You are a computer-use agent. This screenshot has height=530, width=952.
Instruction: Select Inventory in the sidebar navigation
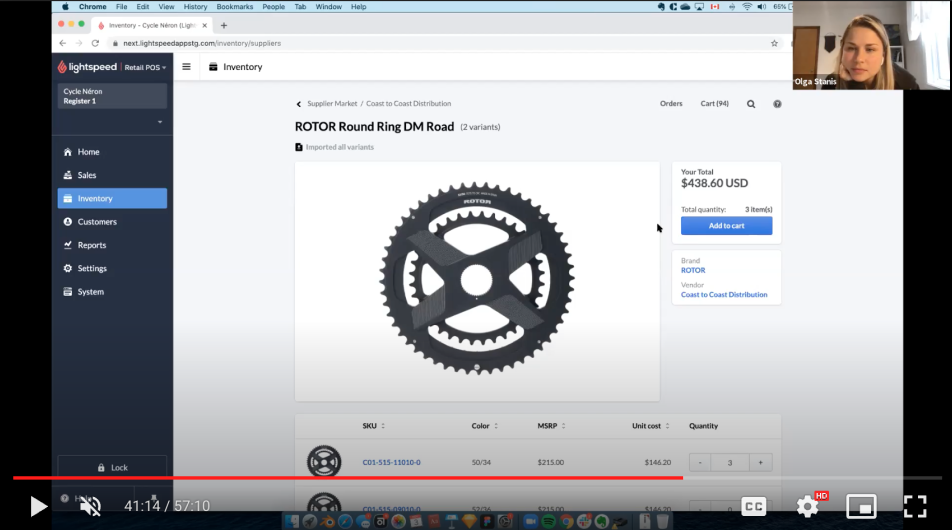point(112,199)
